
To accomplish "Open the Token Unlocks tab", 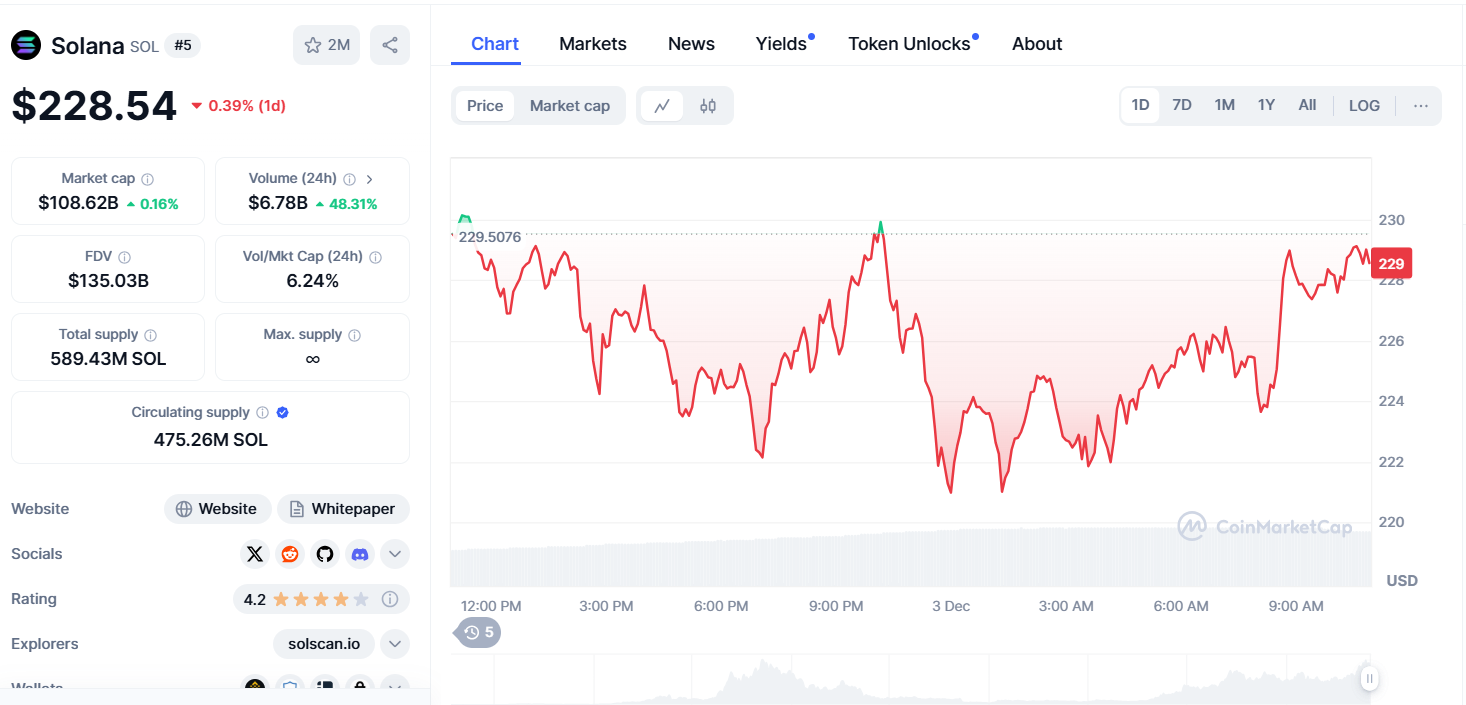I will point(909,44).
